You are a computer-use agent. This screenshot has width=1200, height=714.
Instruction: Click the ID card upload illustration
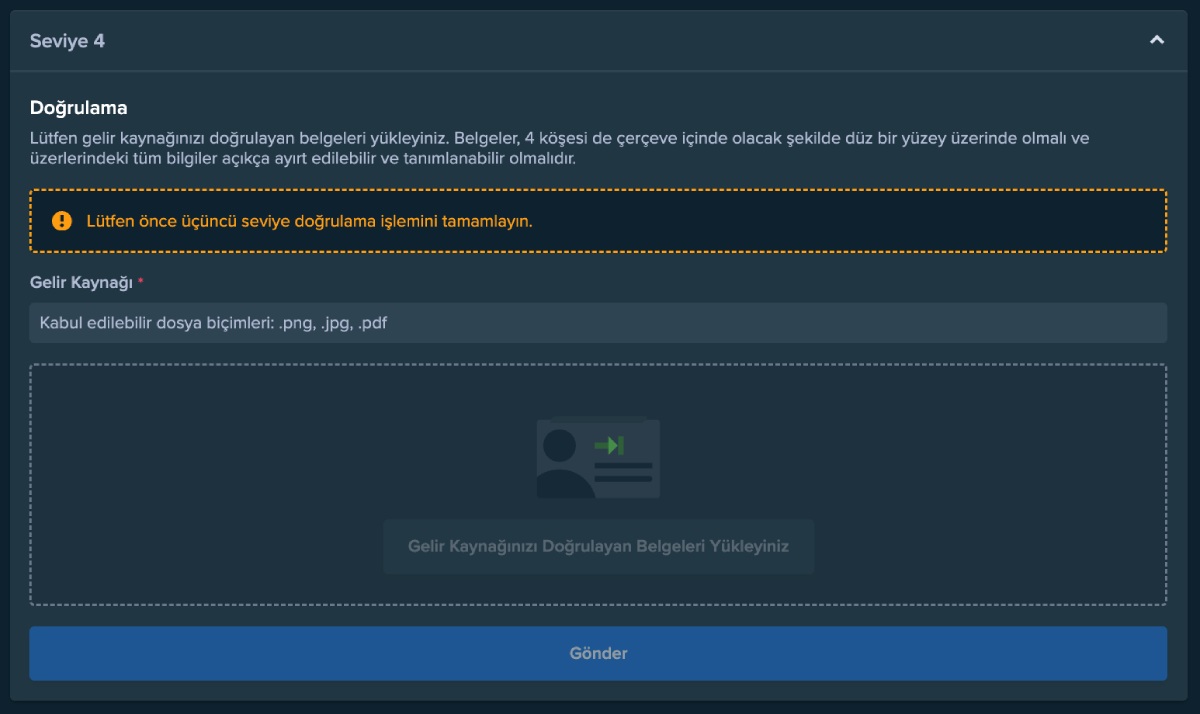pos(598,459)
